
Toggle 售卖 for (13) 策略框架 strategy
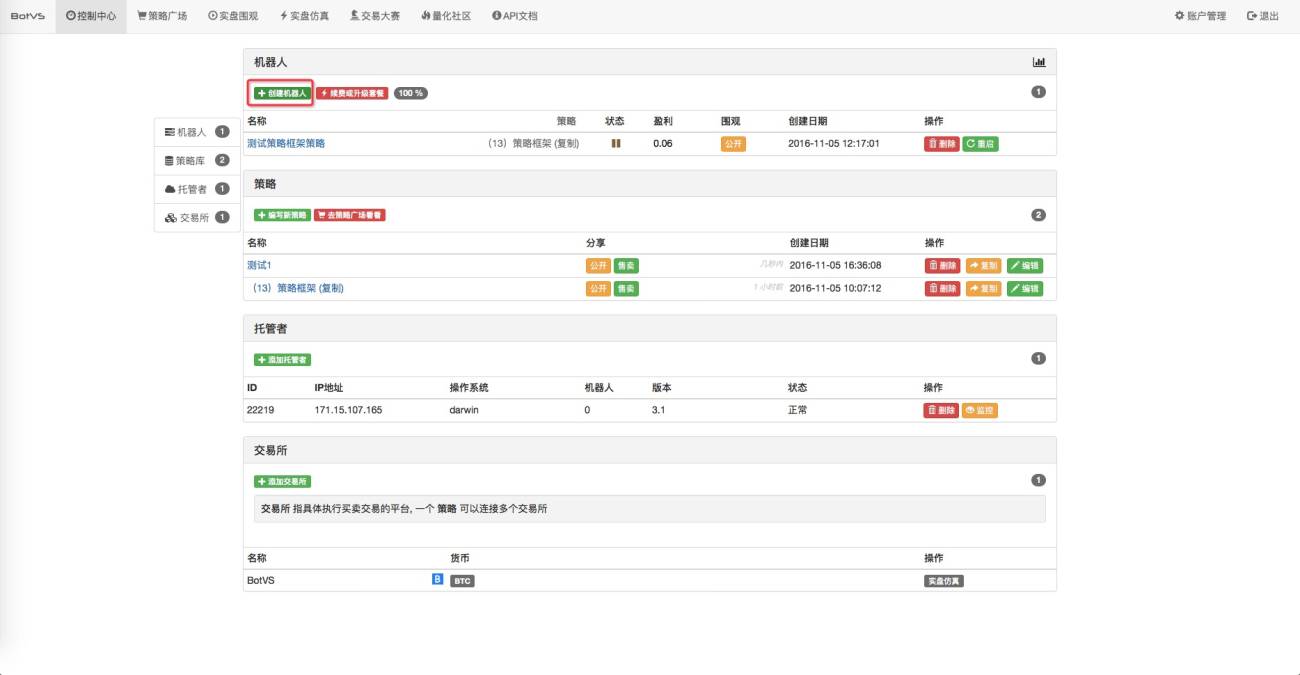pyautogui.click(x=626, y=288)
